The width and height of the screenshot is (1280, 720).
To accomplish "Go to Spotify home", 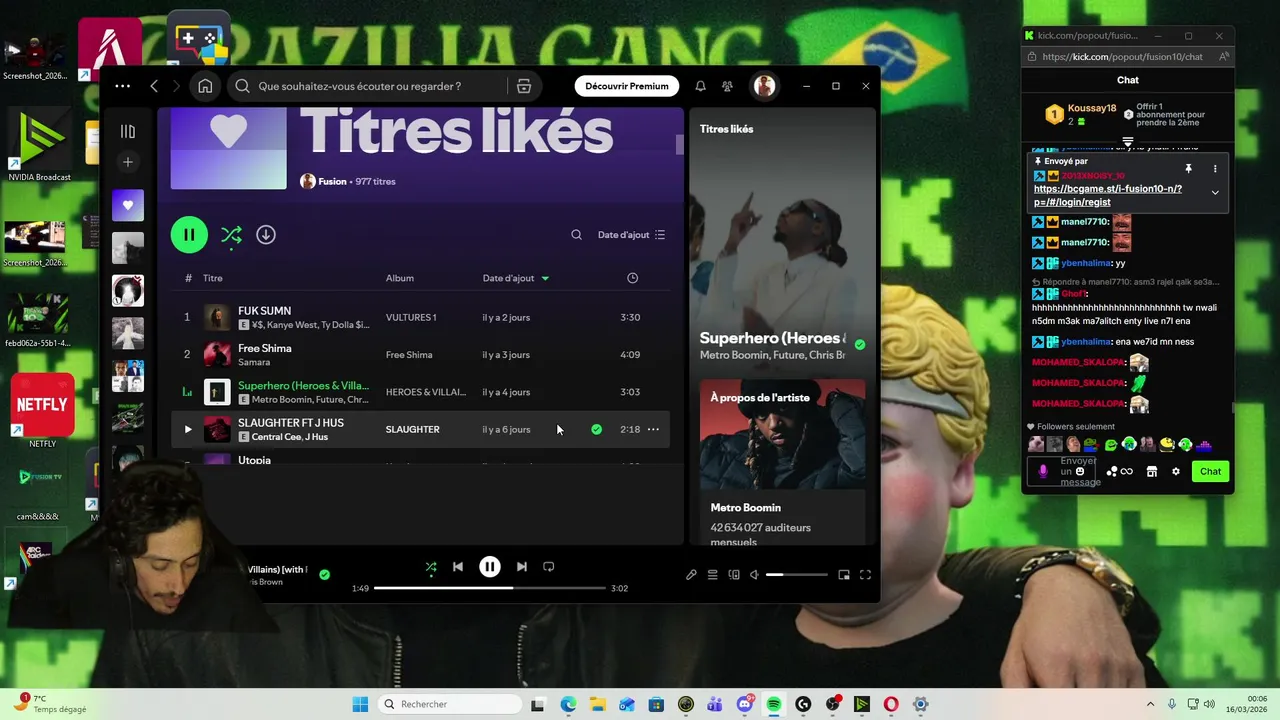I will point(205,86).
